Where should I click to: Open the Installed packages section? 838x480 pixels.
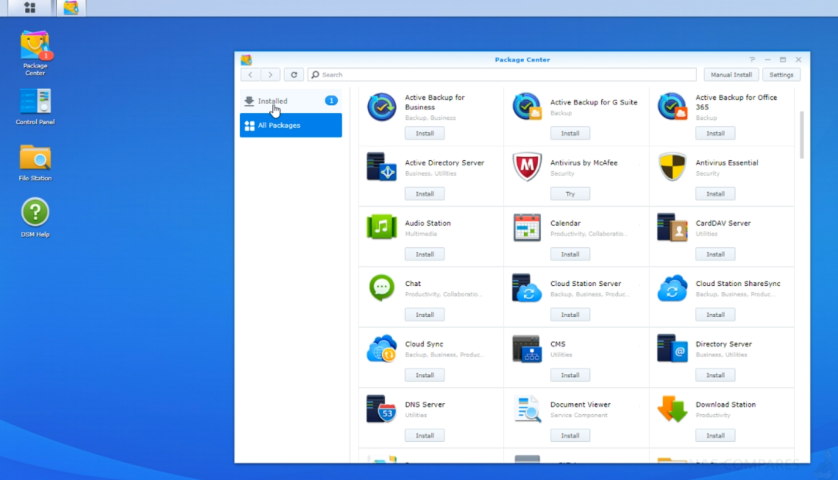click(291, 100)
